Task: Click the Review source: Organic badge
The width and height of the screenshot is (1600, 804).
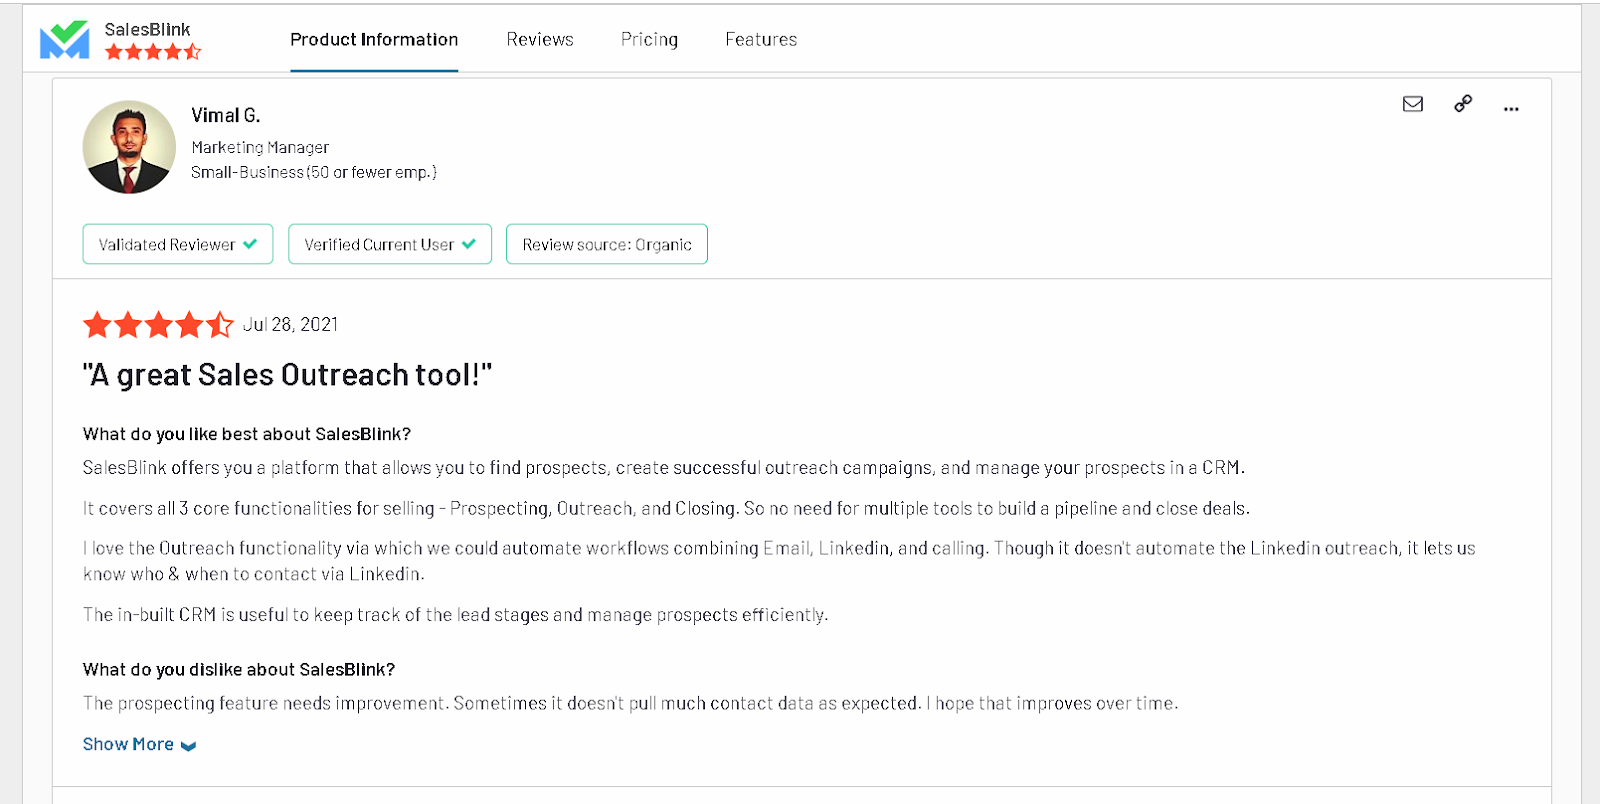Action: click(x=607, y=244)
